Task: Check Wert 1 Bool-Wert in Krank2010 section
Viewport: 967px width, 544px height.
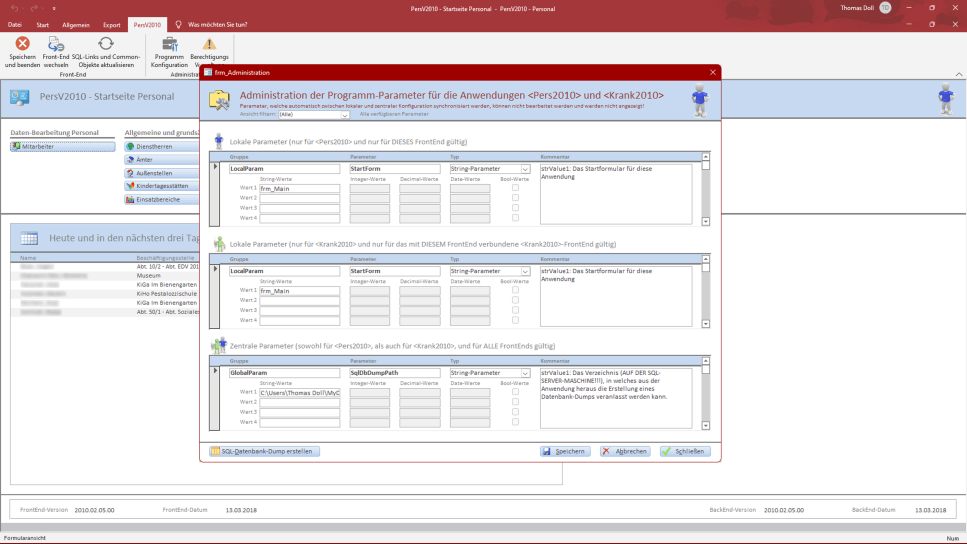Action: pos(516,290)
